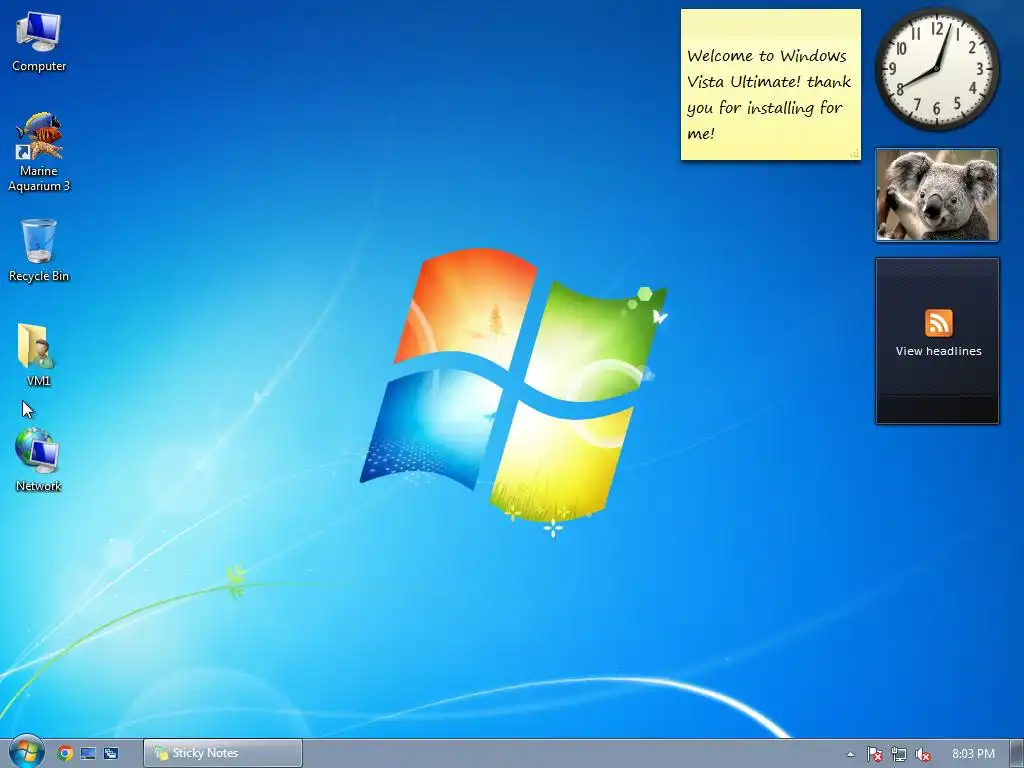Click the analog clock gadget
Viewport: 1024px width, 768px height.
pyautogui.click(x=936, y=69)
